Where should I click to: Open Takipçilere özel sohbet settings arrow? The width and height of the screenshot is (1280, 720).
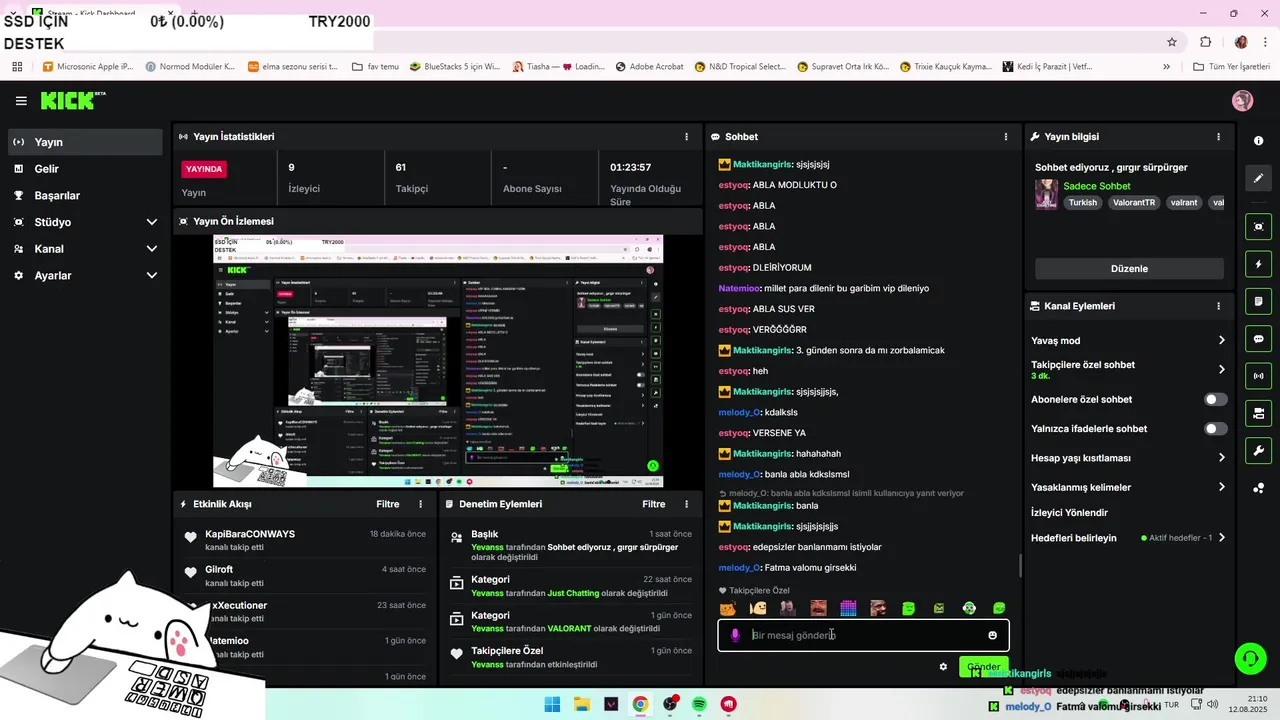pyautogui.click(x=1221, y=370)
